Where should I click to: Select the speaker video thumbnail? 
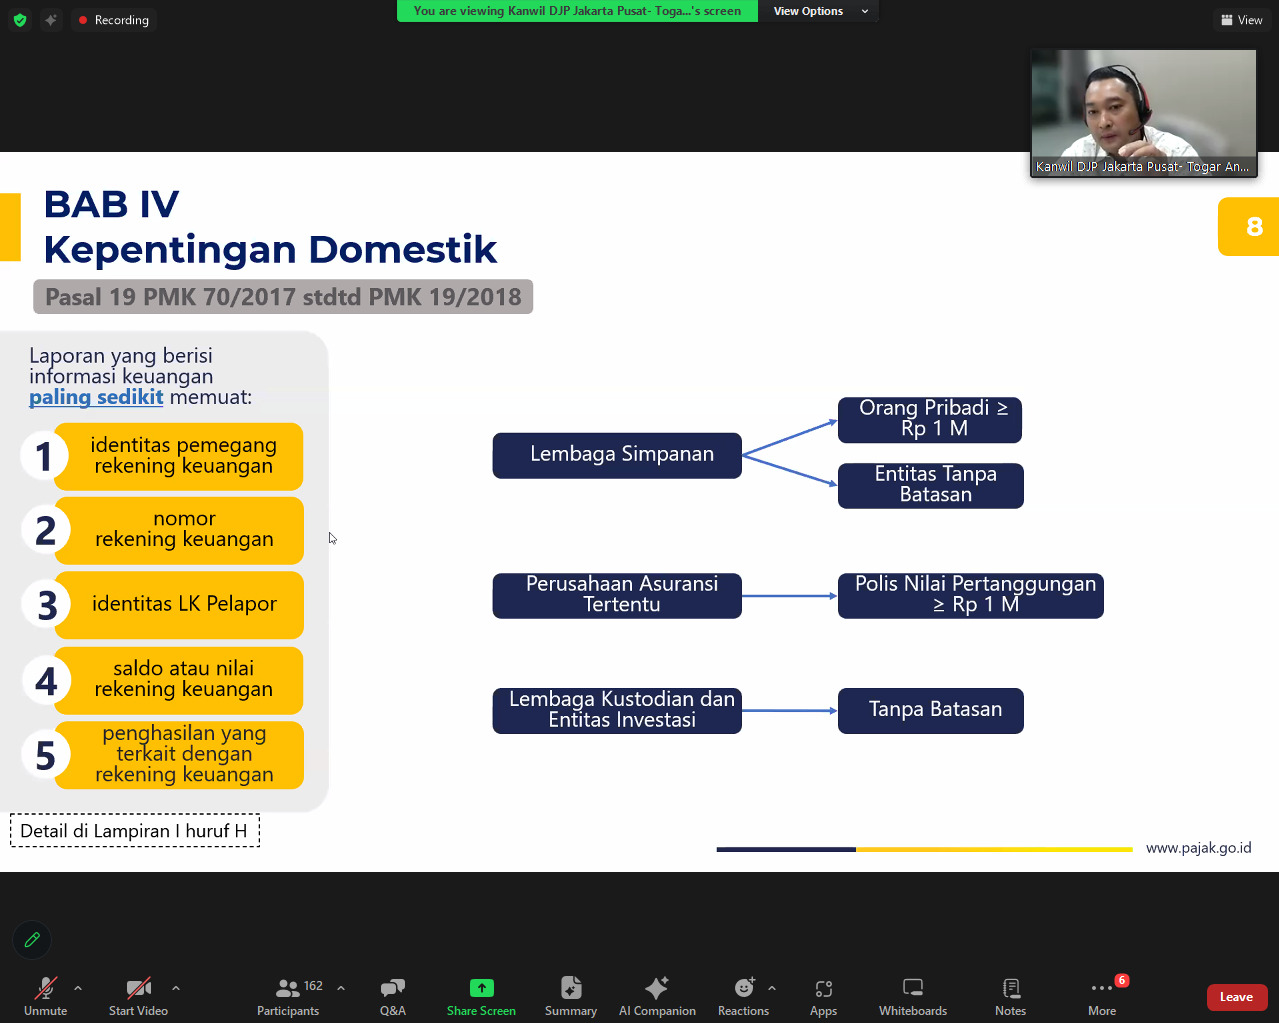1143,113
